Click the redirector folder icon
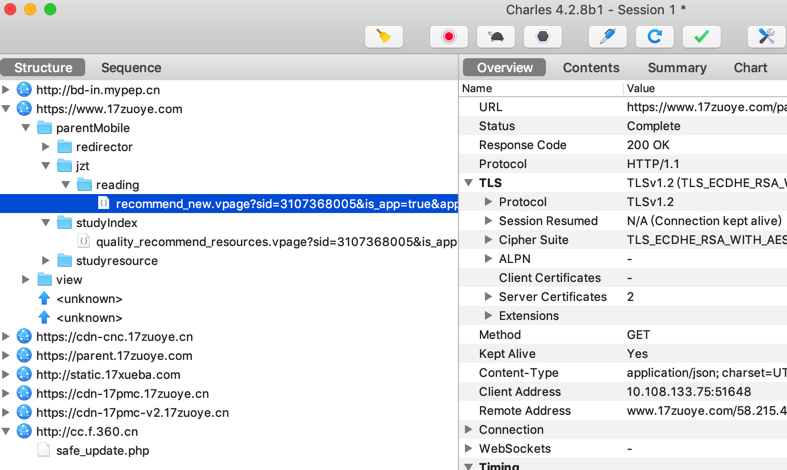The width and height of the screenshot is (787, 470). click(x=64, y=147)
